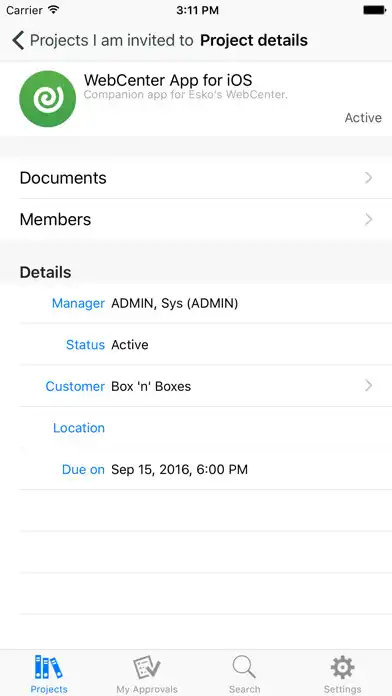The image size is (392, 696).
Task: Expand the Documents row chevron
Action: point(368,178)
